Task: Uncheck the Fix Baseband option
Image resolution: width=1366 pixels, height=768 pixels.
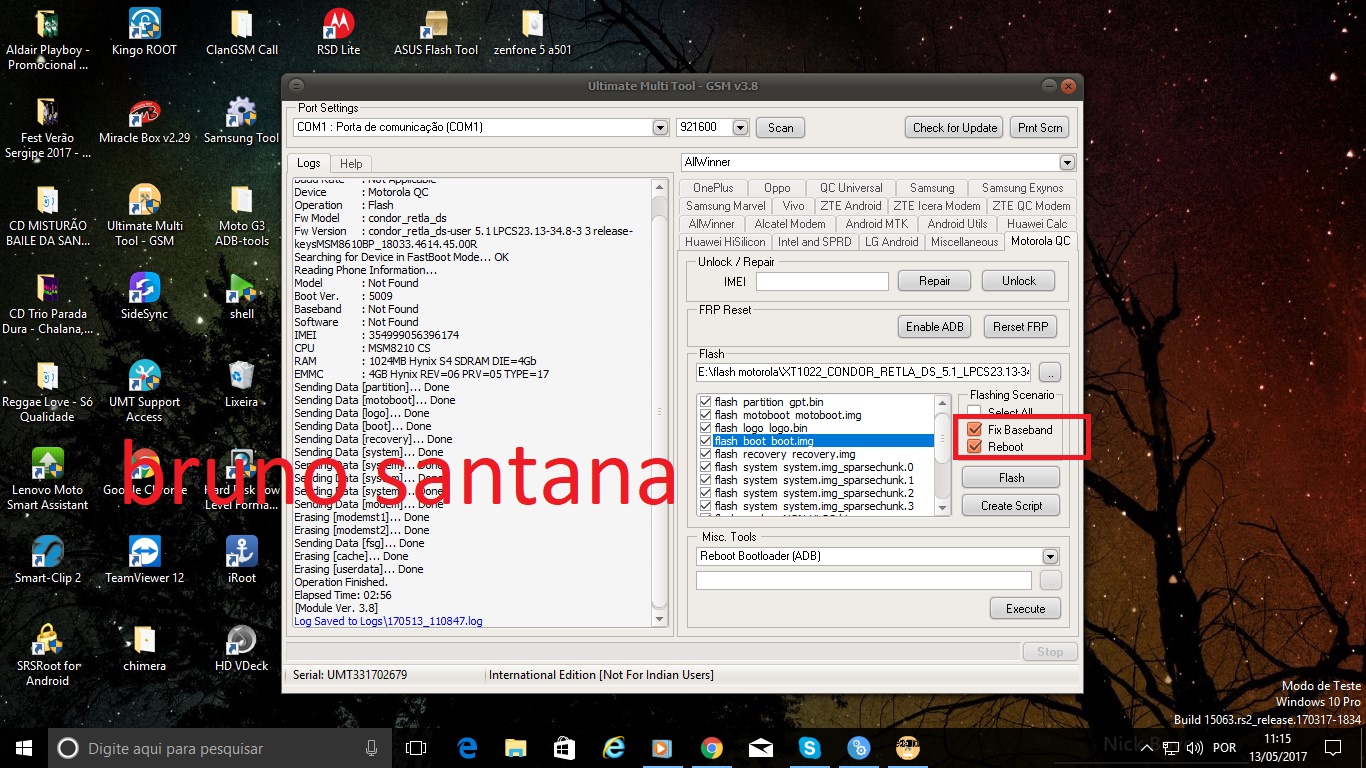Action: tap(975, 430)
